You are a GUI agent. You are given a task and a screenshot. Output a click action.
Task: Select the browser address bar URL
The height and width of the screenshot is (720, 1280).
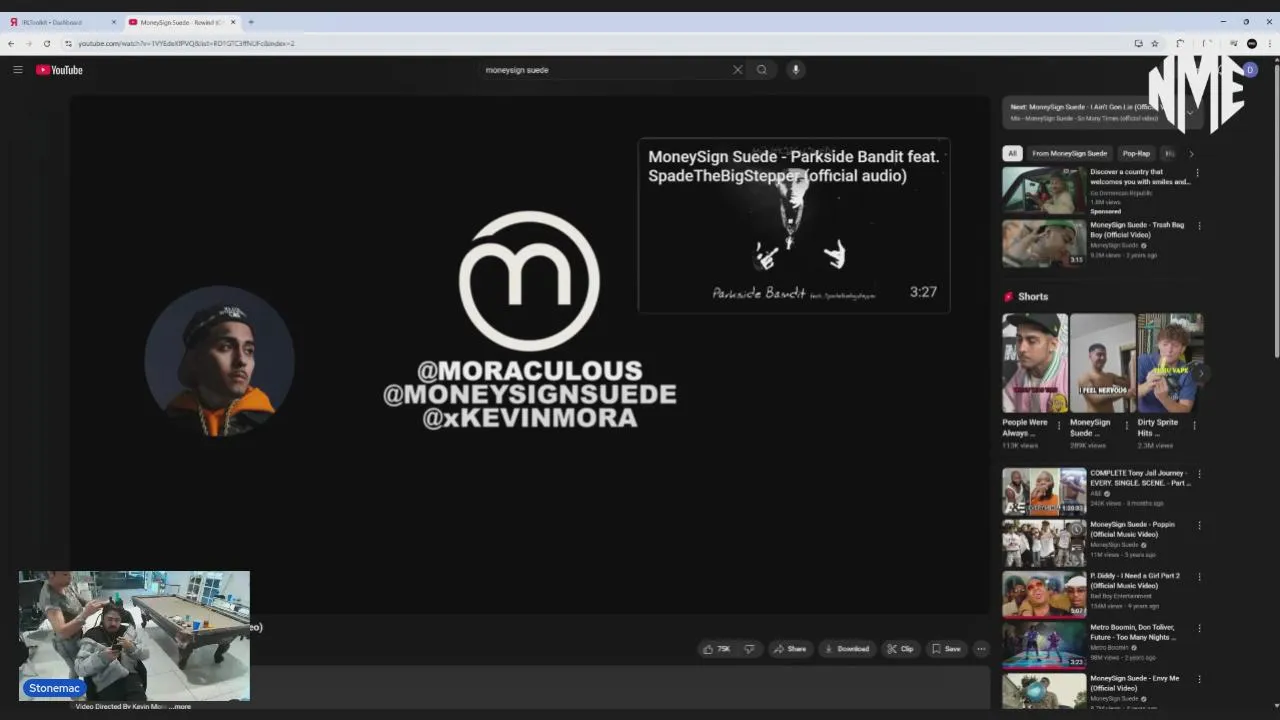tap(186, 43)
